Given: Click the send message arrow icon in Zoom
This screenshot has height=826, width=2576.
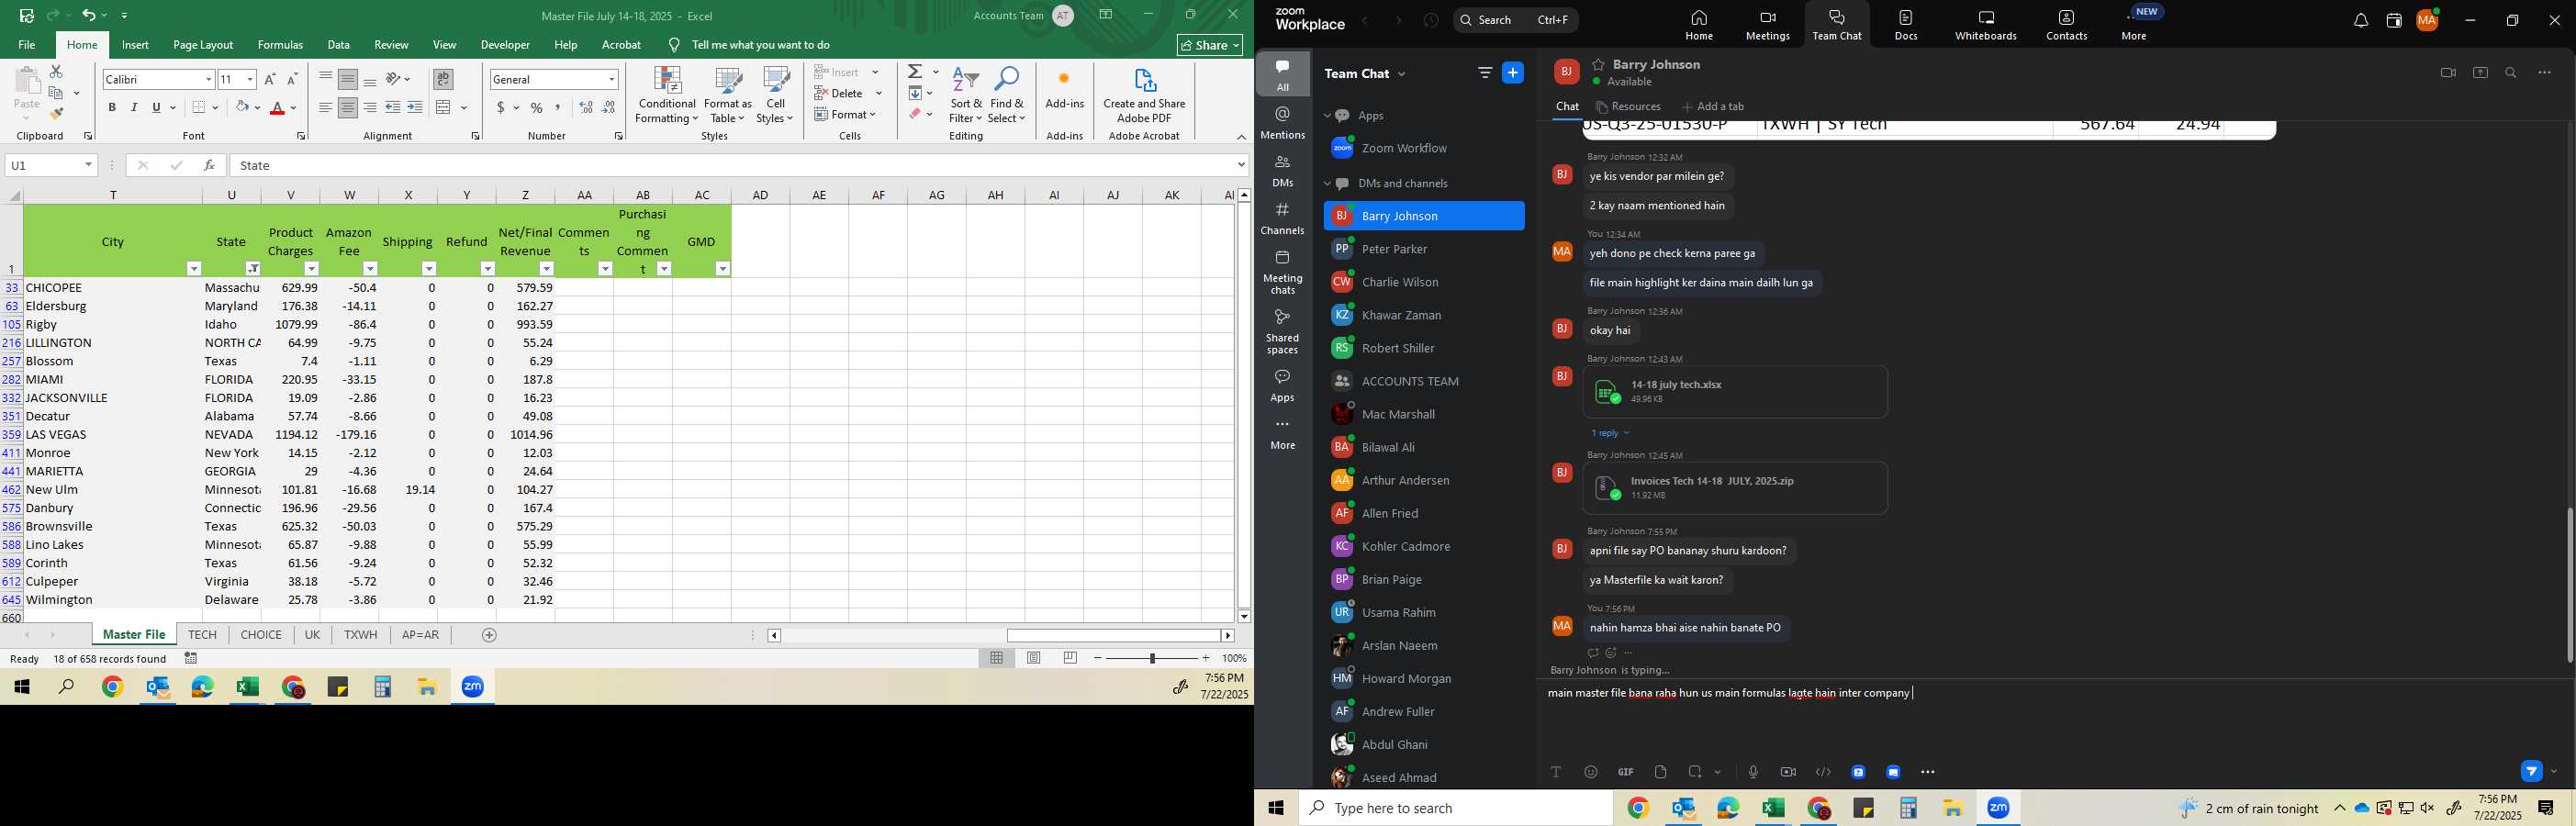Looking at the screenshot, I should click(x=2531, y=771).
